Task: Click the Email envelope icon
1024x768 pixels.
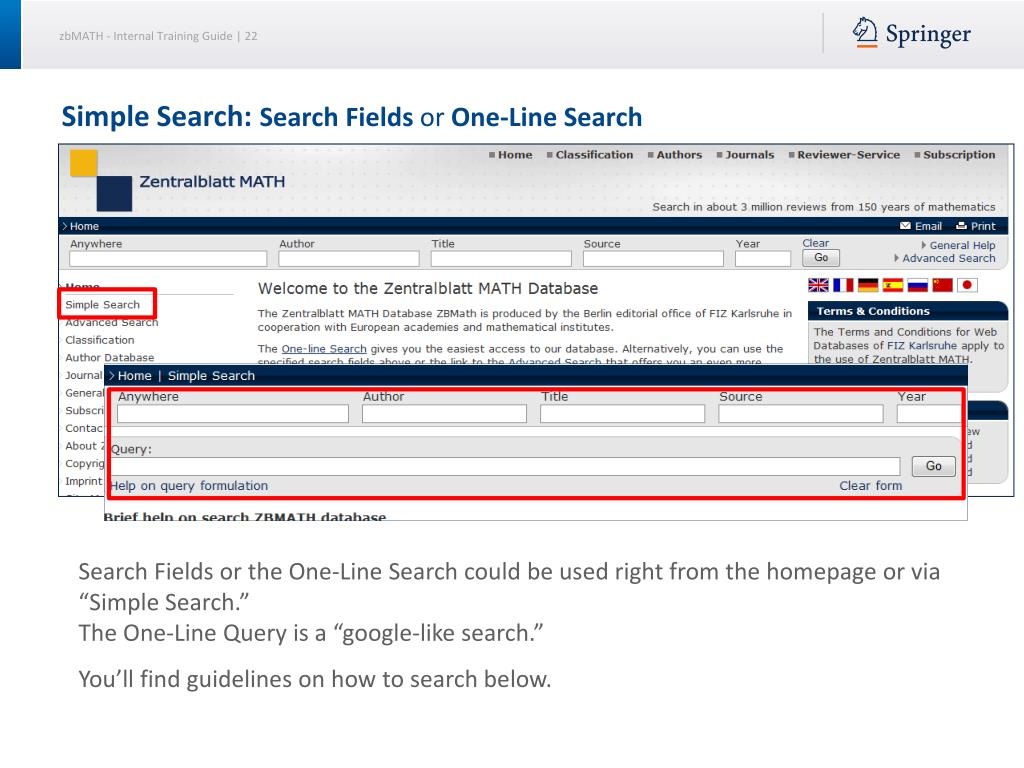Action: pyautogui.click(x=905, y=226)
